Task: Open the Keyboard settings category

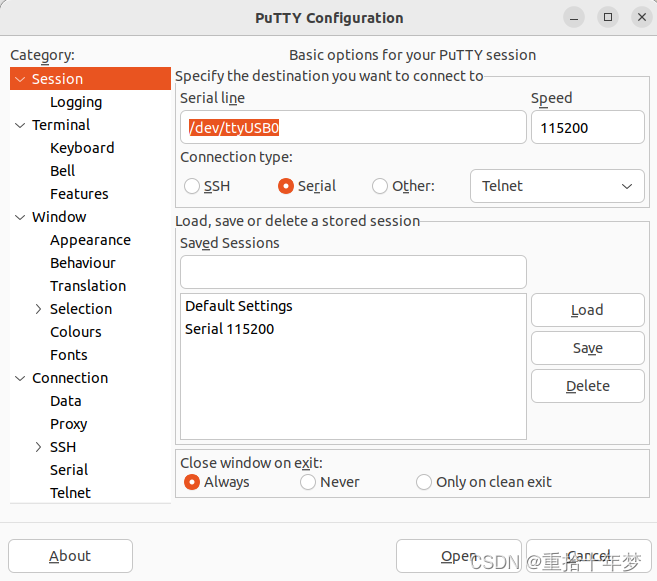Action: (x=82, y=148)
